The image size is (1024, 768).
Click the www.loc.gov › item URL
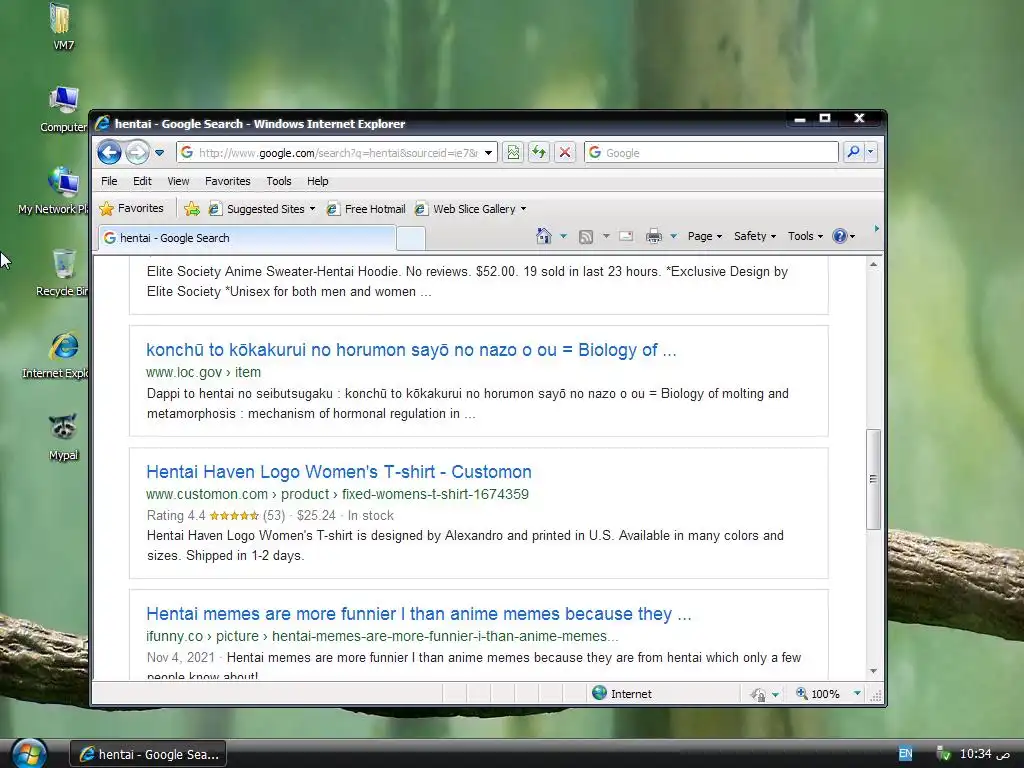point(203,372)
